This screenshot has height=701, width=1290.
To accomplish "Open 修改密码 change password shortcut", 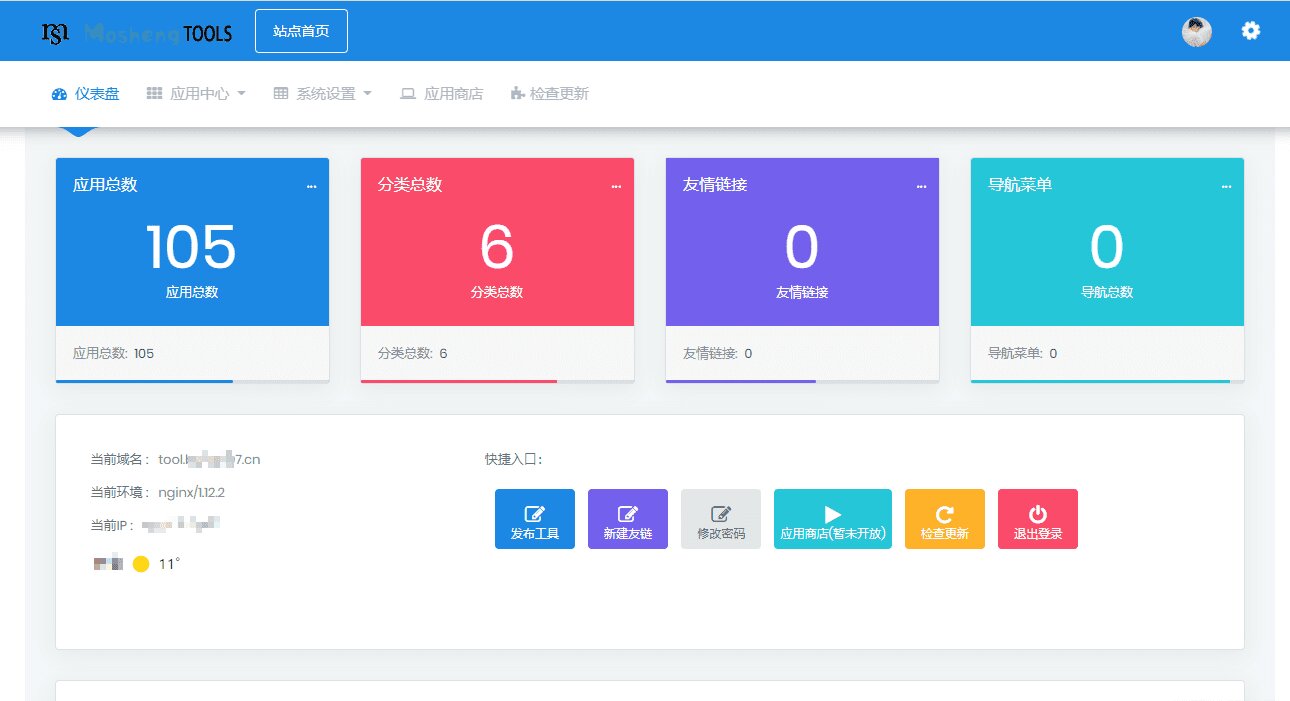I will click(720, 519).
